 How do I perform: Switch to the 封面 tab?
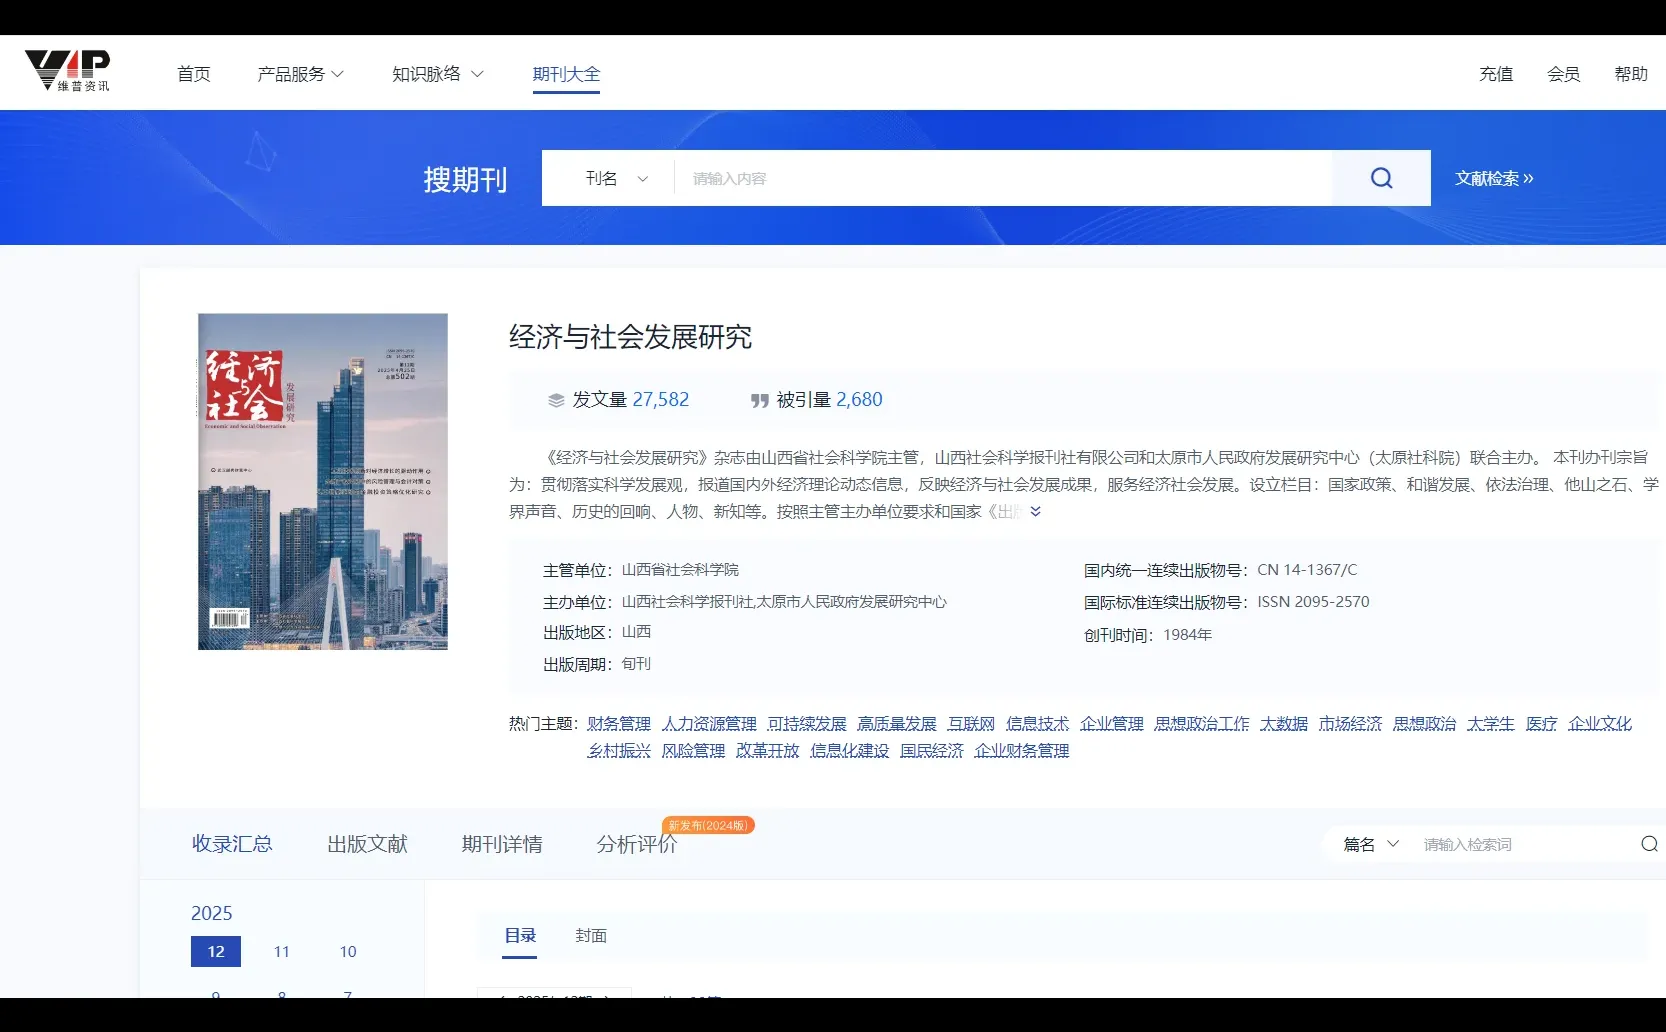[x=590, y=937]
